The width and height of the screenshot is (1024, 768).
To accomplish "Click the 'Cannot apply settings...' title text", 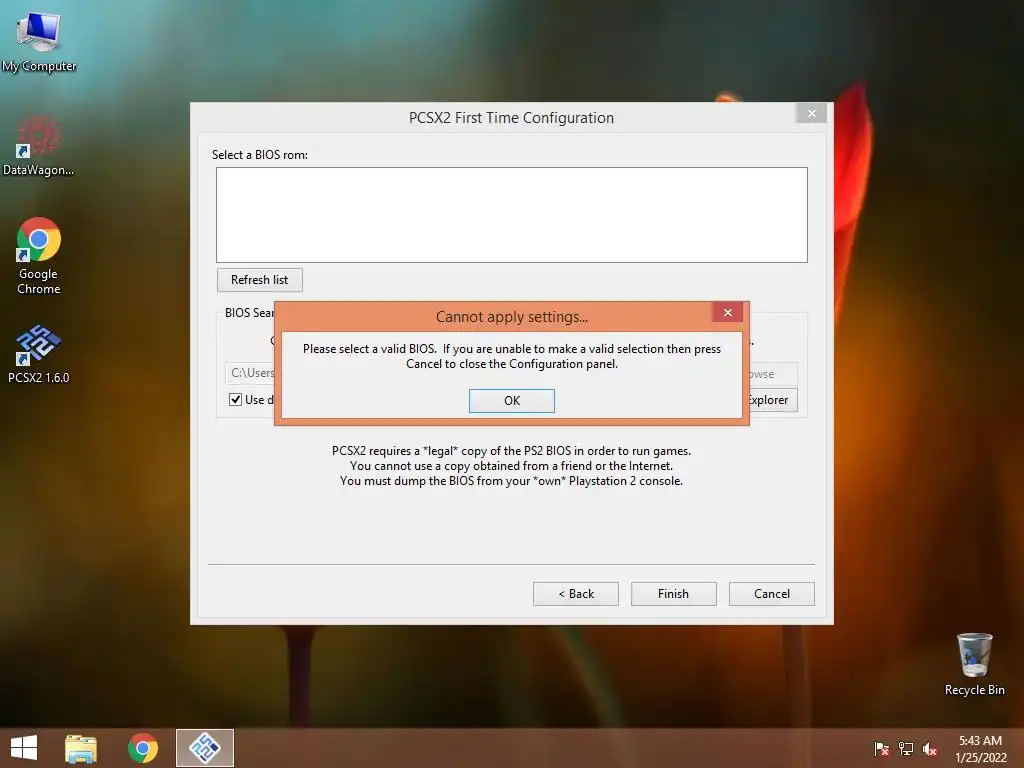I will click(x=512, y=317).
